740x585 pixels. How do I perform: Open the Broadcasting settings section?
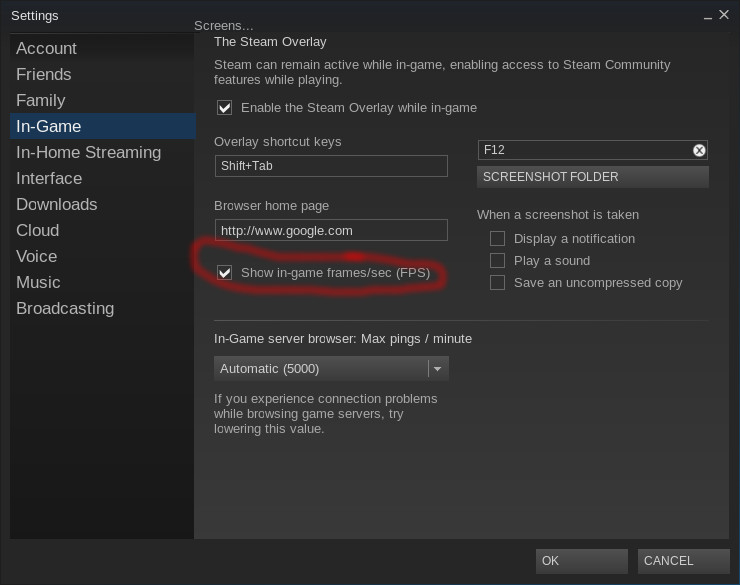coord(102,308)
